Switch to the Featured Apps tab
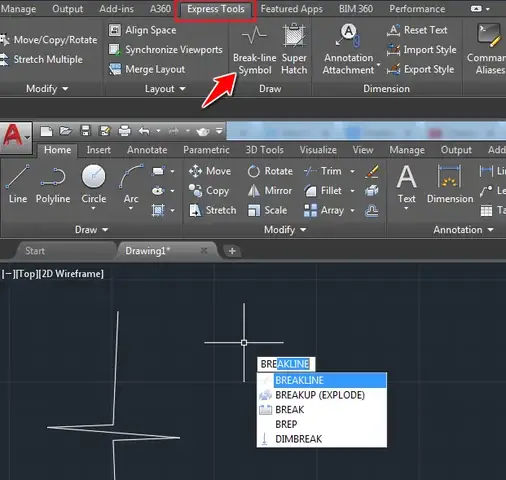506x480 pixels. [x=291, y=9]
